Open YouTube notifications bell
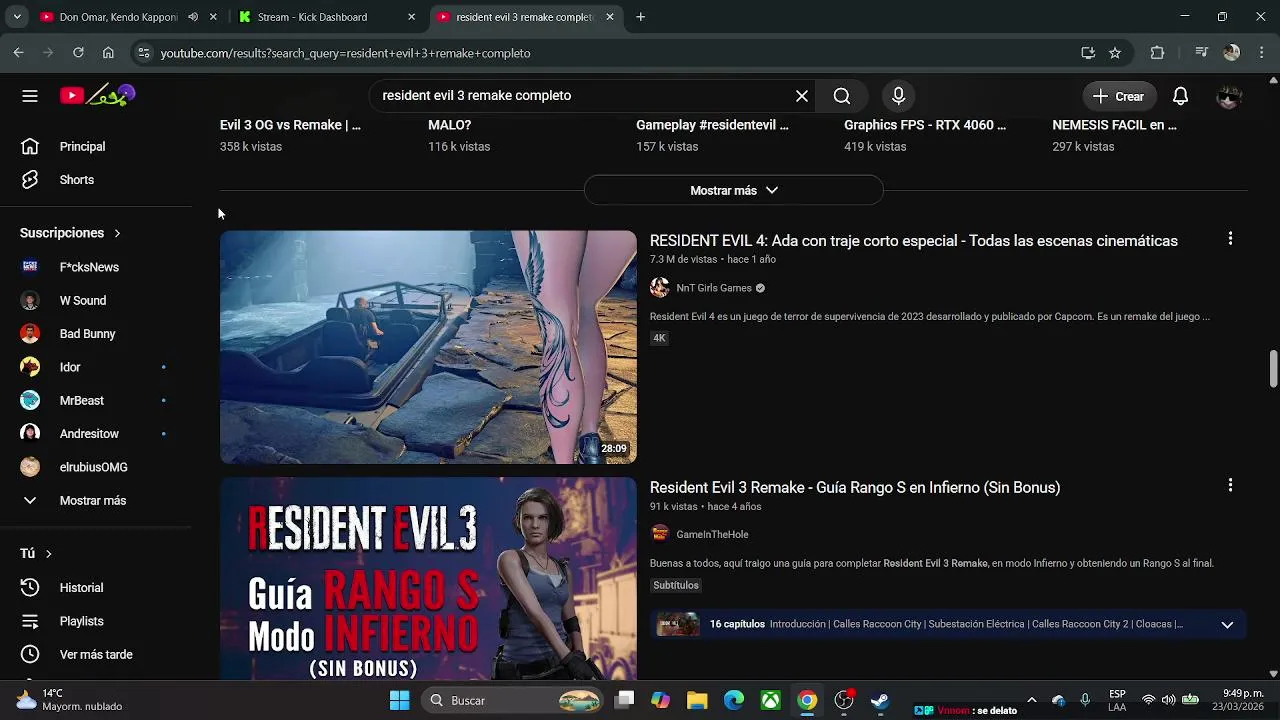The width and height of the screenshot is (1280, 720). [x=1180, y=96]
